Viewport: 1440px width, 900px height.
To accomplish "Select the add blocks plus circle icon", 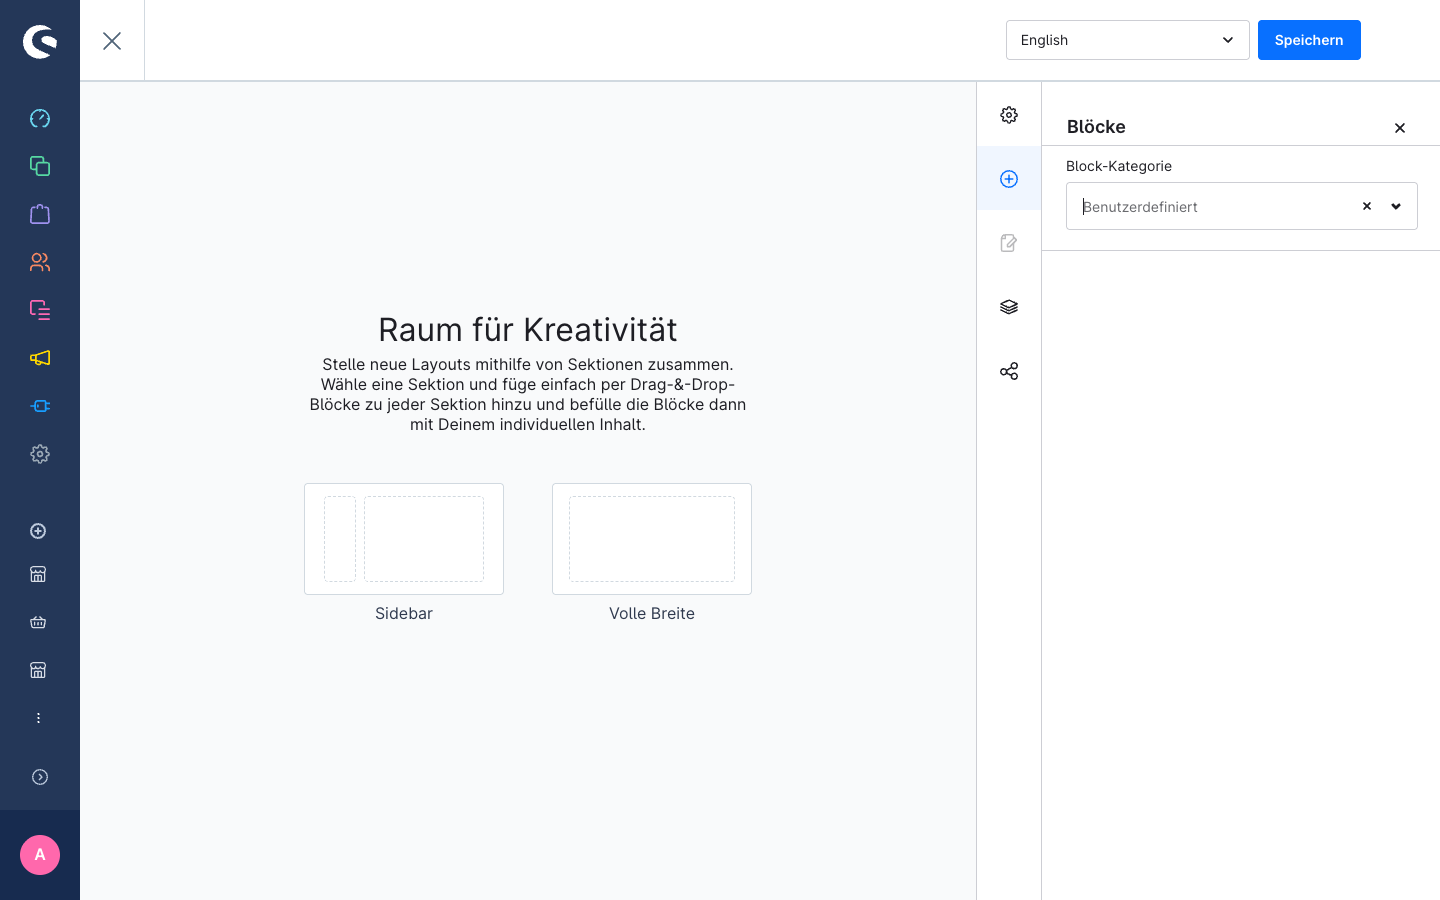I will tap(1009, 179).
